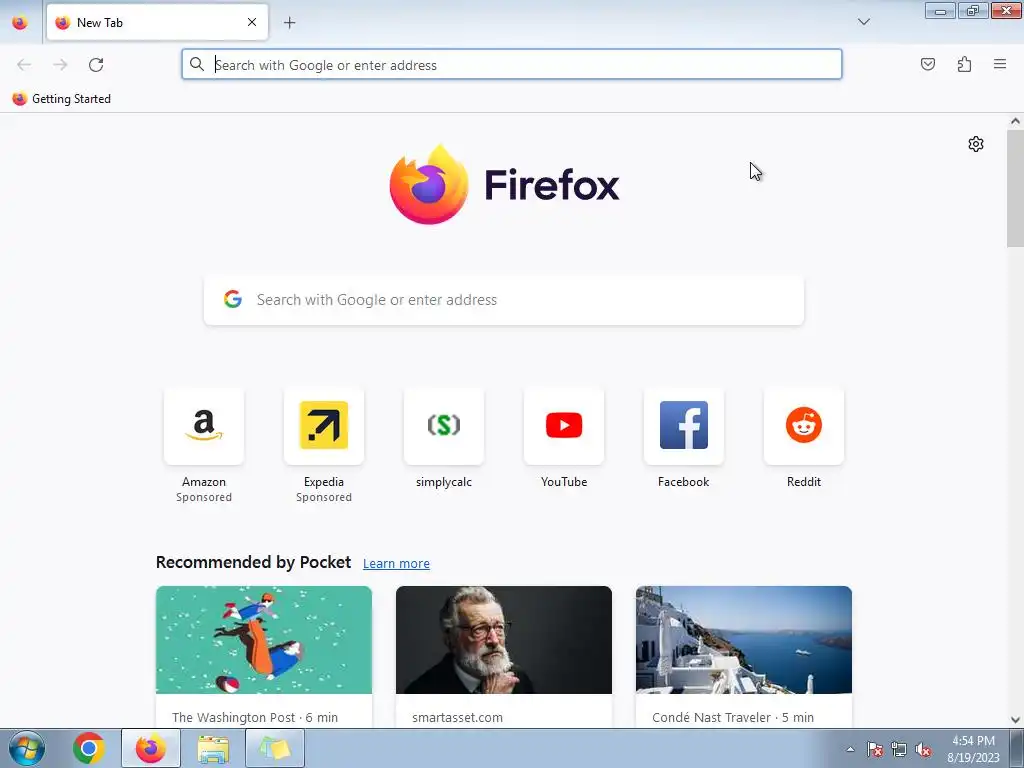Launch Chrome from the taskbar
Image resolution: width=1024 pixels, height=768 pixels.
pos(89,748)
